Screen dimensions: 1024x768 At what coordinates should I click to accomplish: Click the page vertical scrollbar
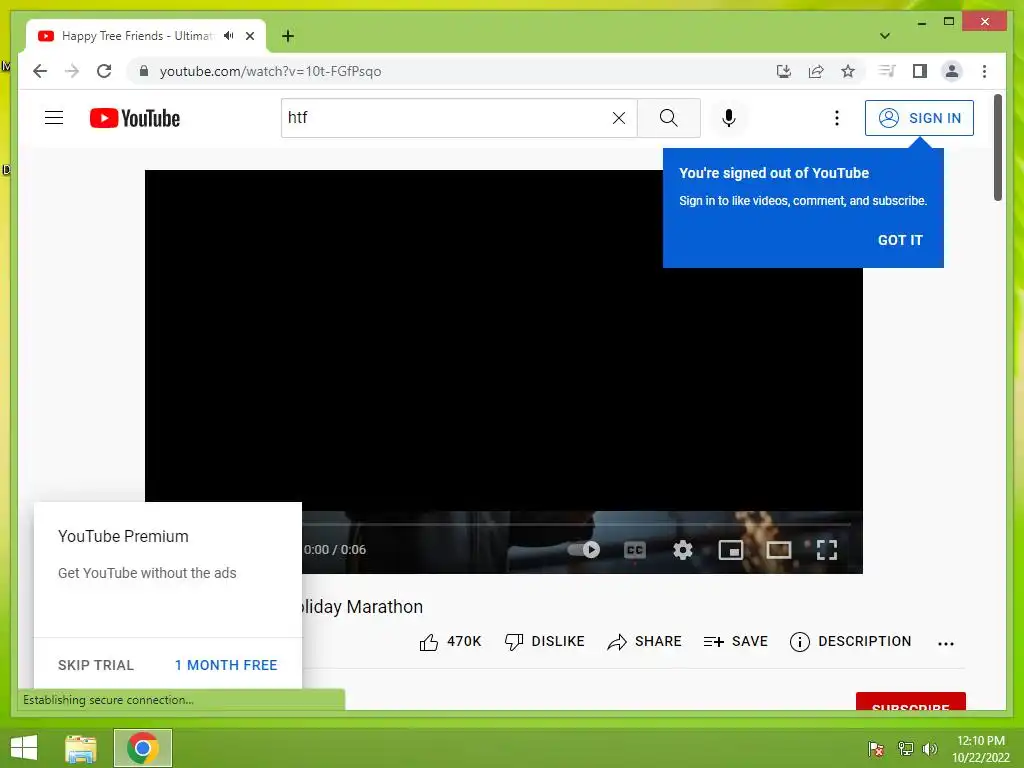click(997, 148)
